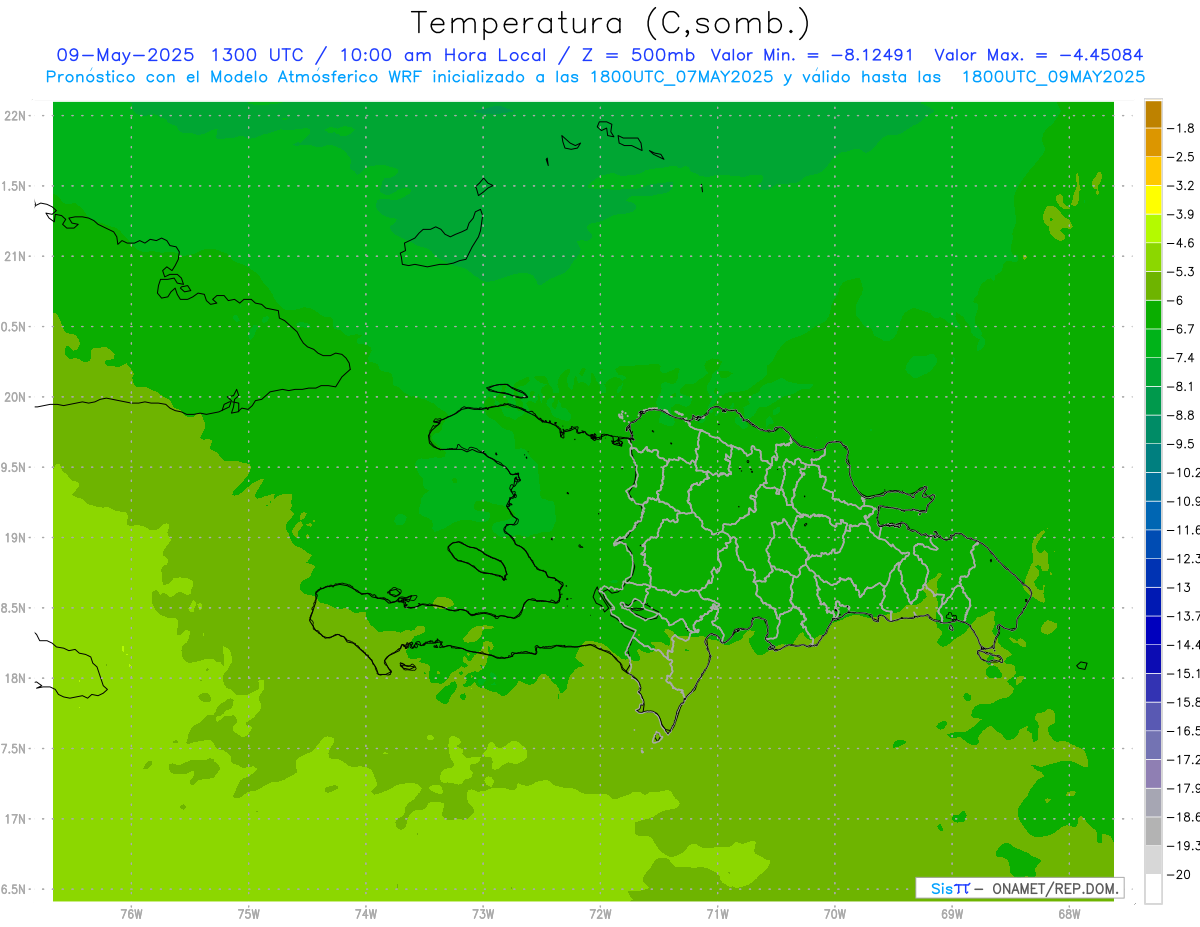Click the '22N' latitude label
This screenshot has width=1200, height=927.
click(14, 116)
